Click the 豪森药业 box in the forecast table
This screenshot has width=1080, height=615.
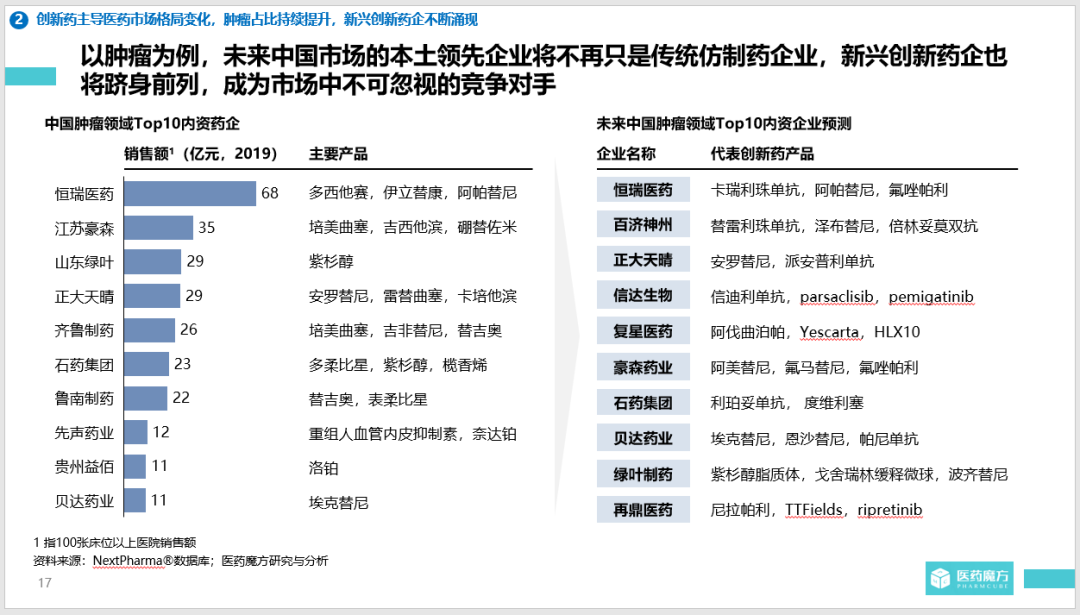(x=643, y=367)
